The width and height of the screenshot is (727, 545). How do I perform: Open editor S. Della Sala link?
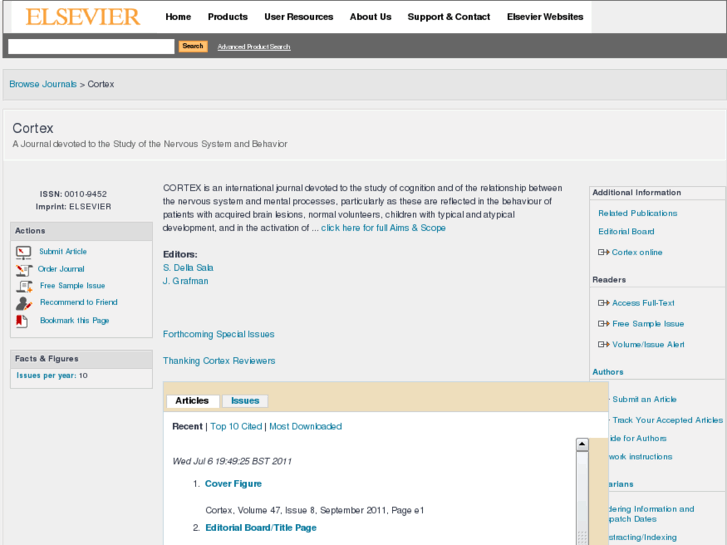(x=188, y=268)
